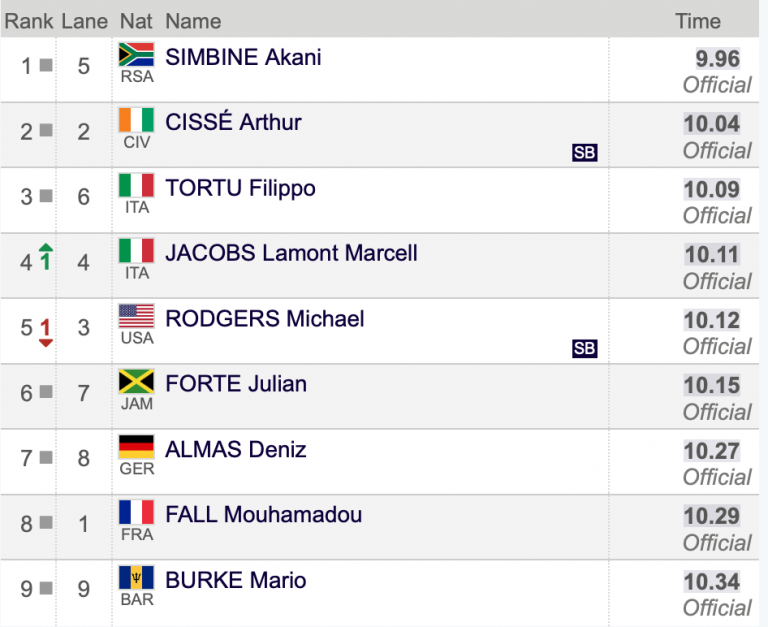Sort by the Rank column header
The height and width of the screenshot is (627, 768).
click(x=29, y=22)
